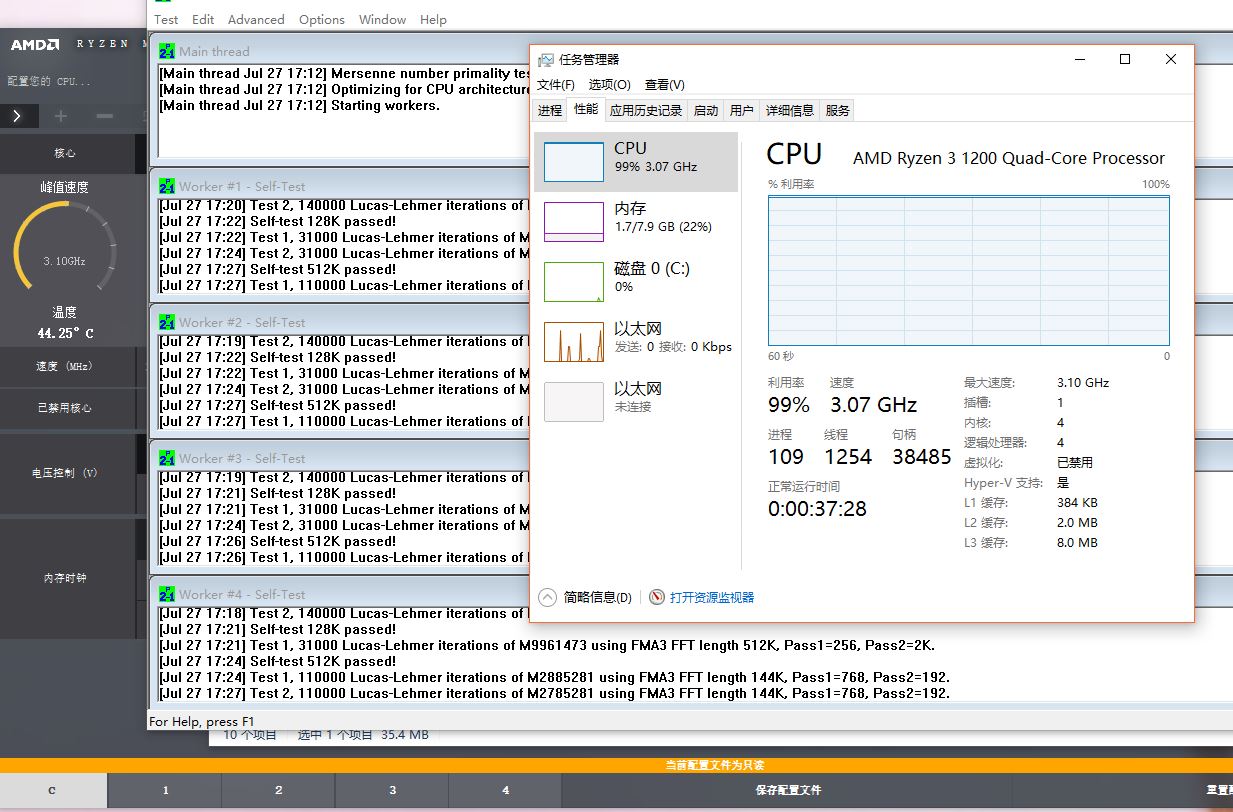Click the resource monitor icon beside the link
Viewport: 1233px width, 812px height.
[x=658, y=597]
